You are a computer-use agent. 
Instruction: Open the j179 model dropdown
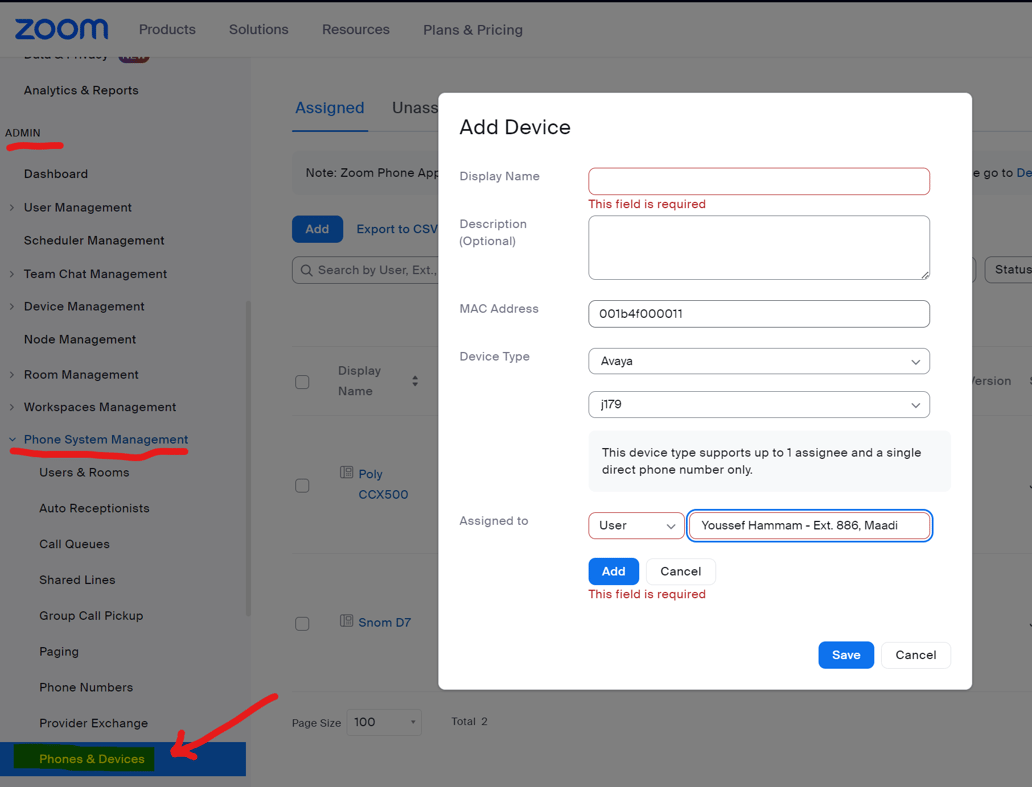[x=758, y=405]
